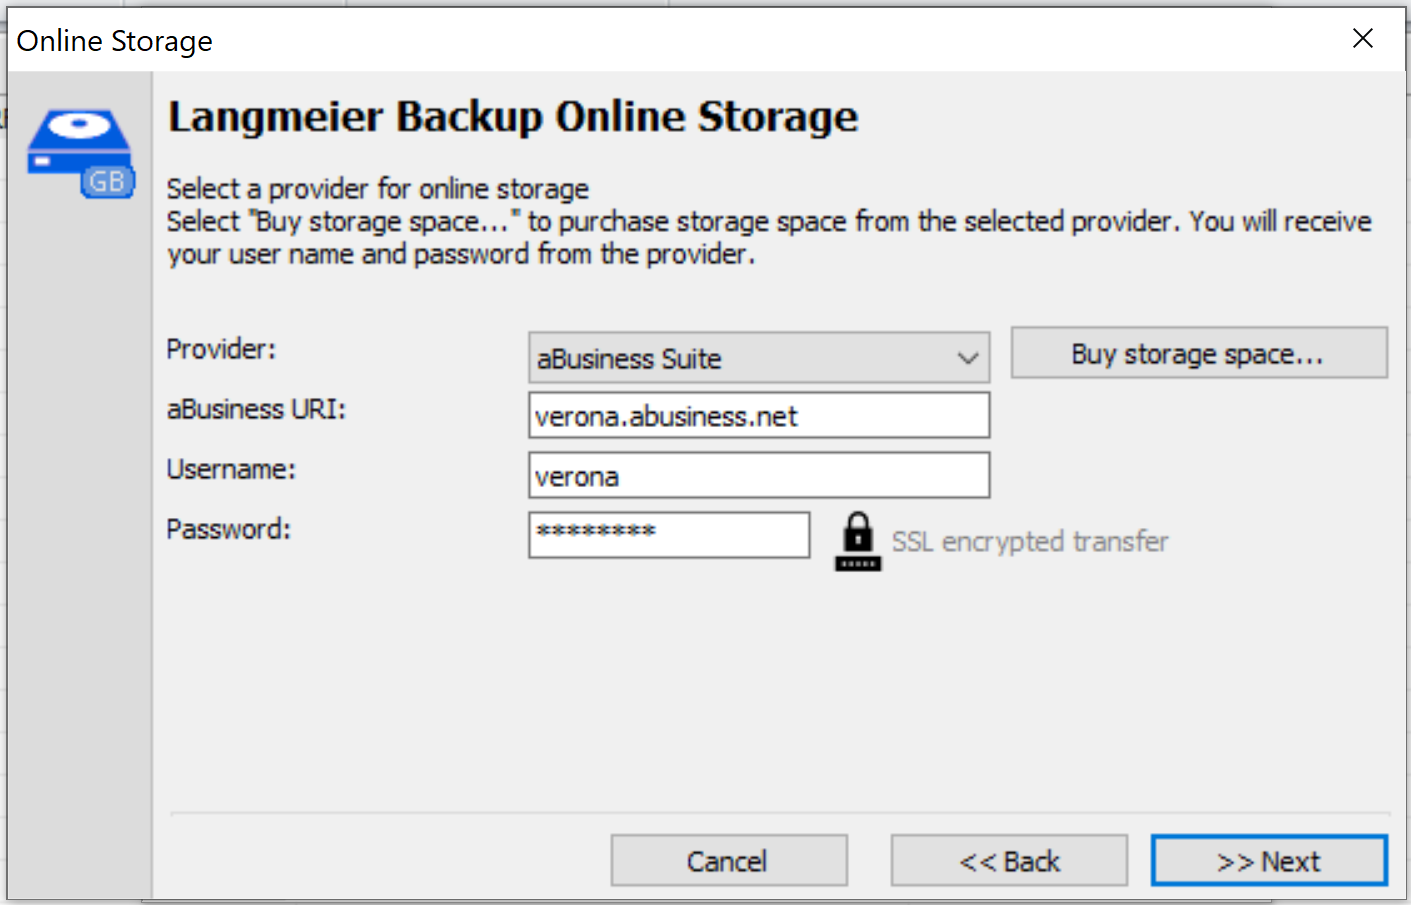
Task: Click the SSL encrypted transfer label
Action: 1030,541
